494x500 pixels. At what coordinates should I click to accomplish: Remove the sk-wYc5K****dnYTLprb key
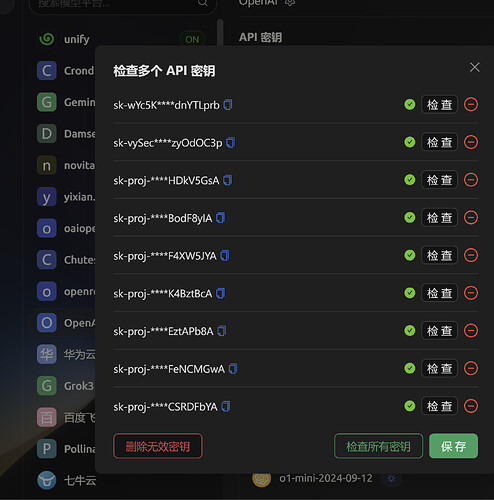point(471,105)
